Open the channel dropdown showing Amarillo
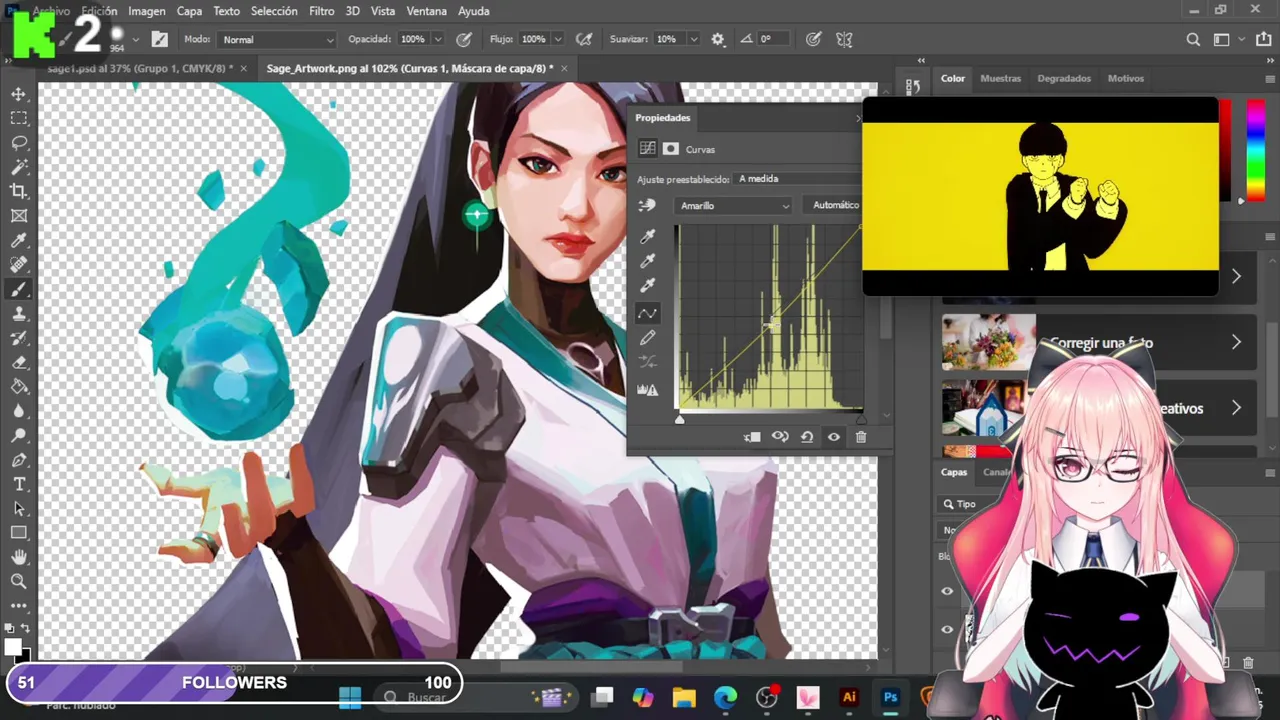The image size is (1280, 720). pyautogui.click(x=734, y=205)
